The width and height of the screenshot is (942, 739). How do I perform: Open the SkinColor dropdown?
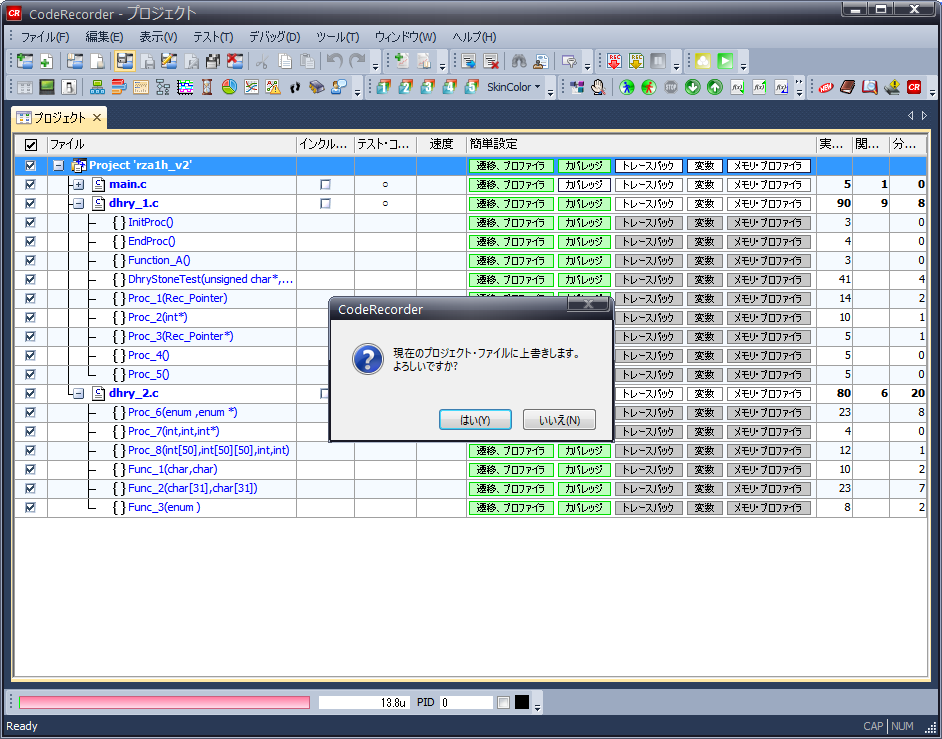tap(513, 87)
